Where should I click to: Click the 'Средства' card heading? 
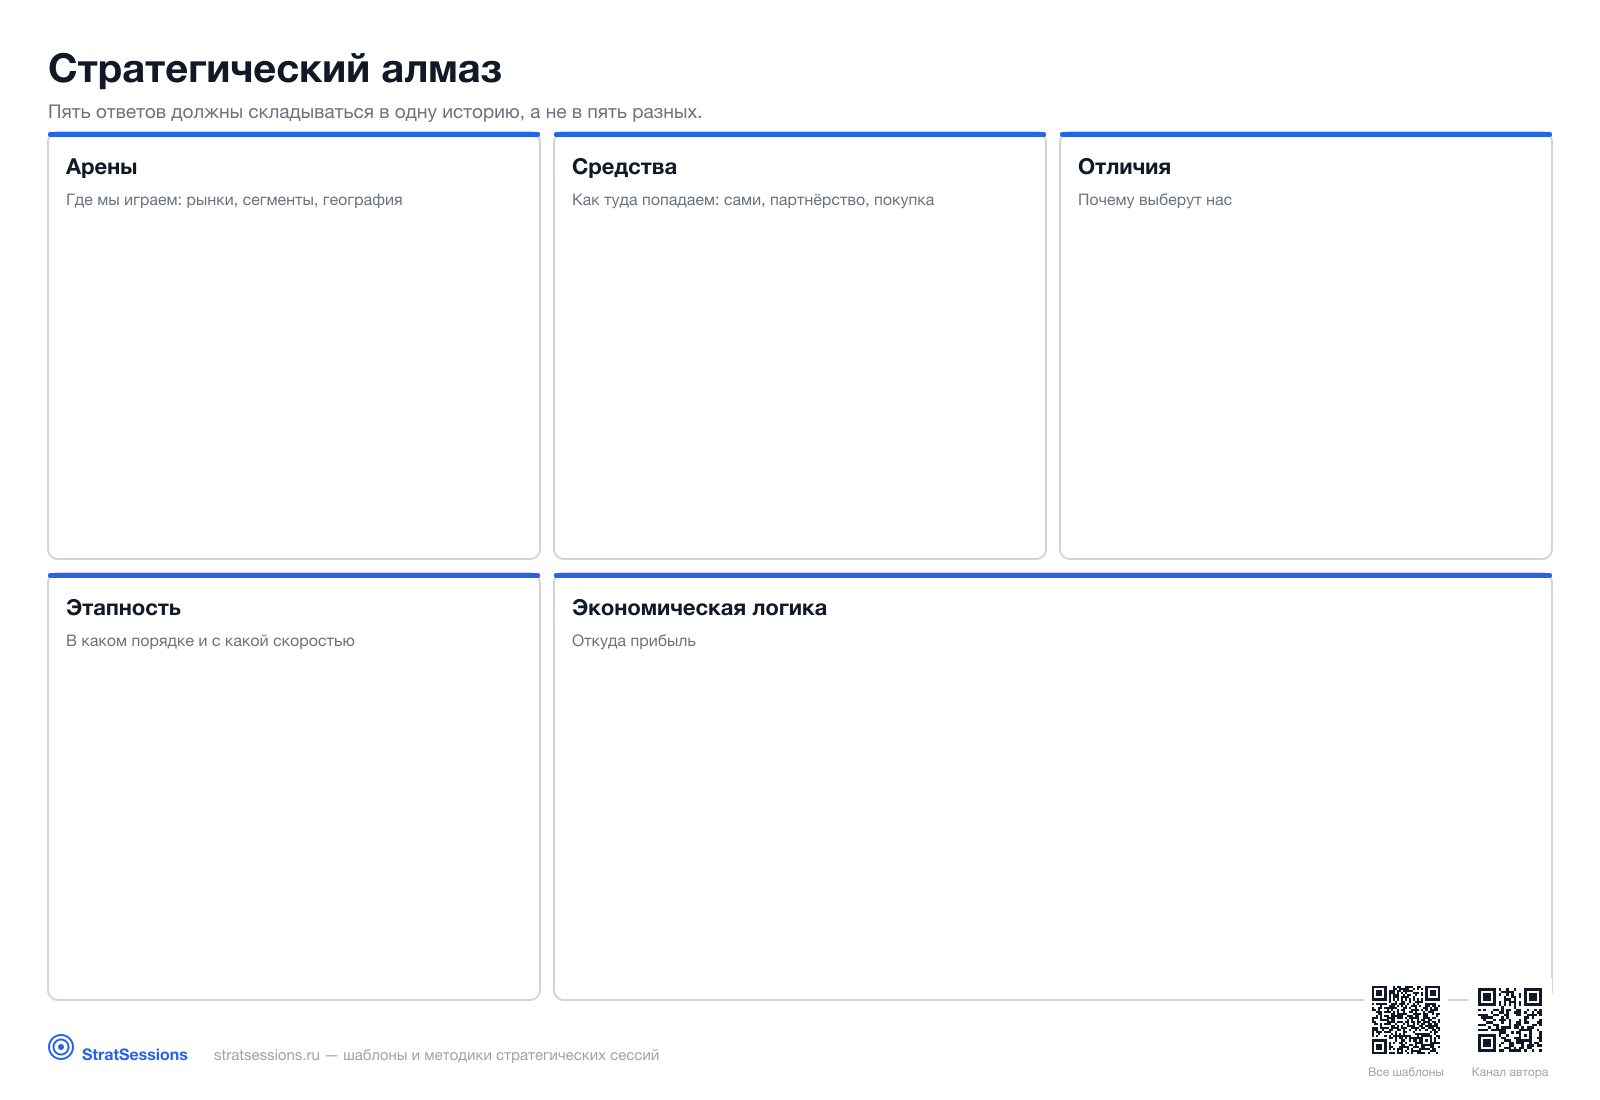(x=624, y=167)
